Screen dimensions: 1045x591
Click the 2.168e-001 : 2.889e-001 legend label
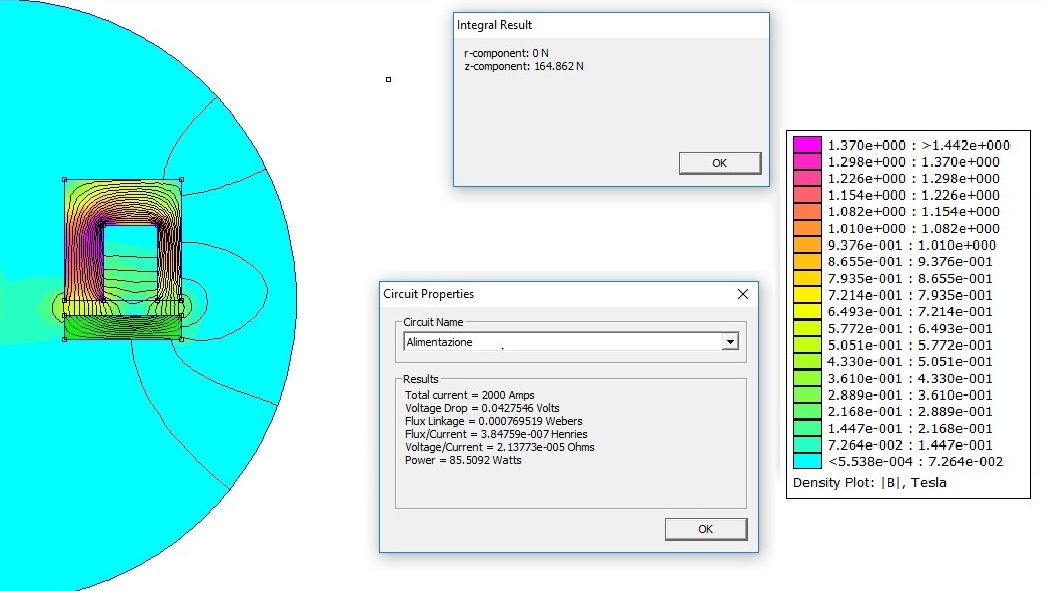[x=910, y=411]
